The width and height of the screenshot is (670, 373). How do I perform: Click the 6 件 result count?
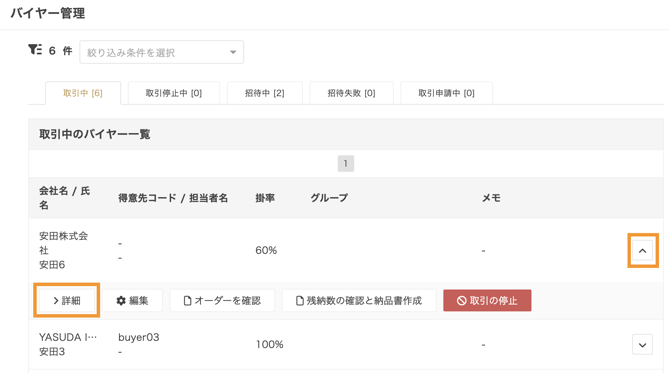tap(60, 51)
